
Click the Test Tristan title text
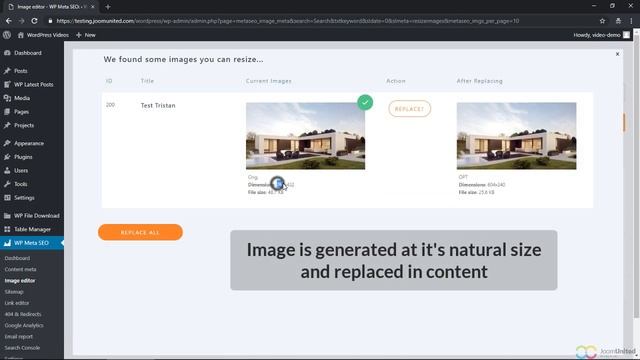click(x=158, y=106)
